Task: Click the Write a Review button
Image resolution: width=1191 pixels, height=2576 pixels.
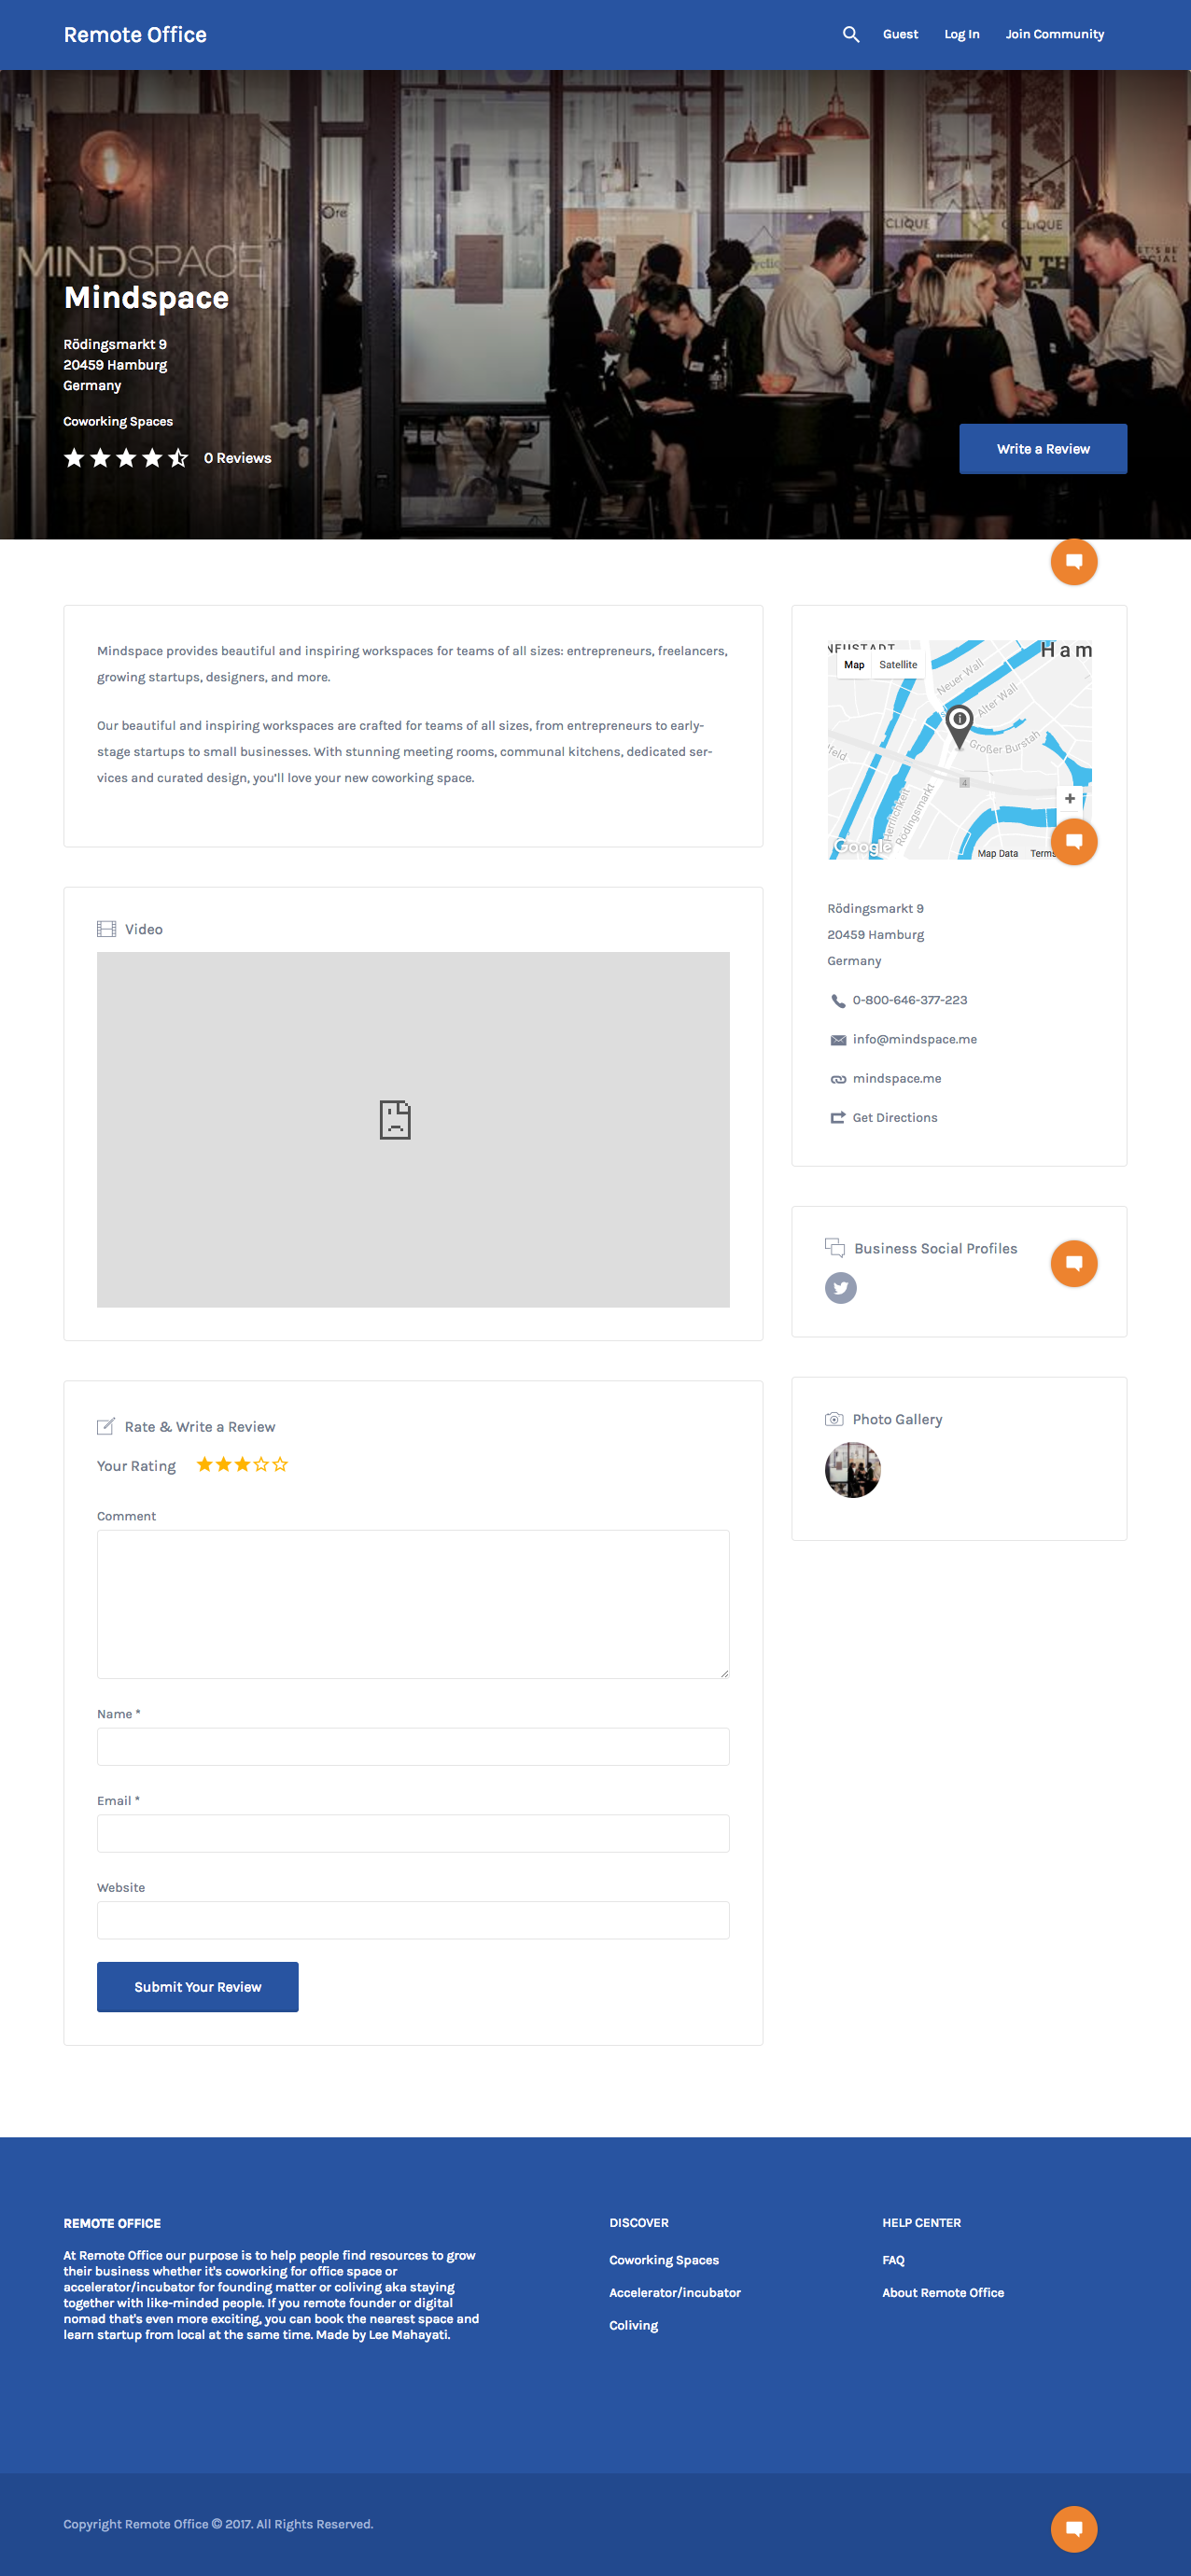Action: point(1043,449)
